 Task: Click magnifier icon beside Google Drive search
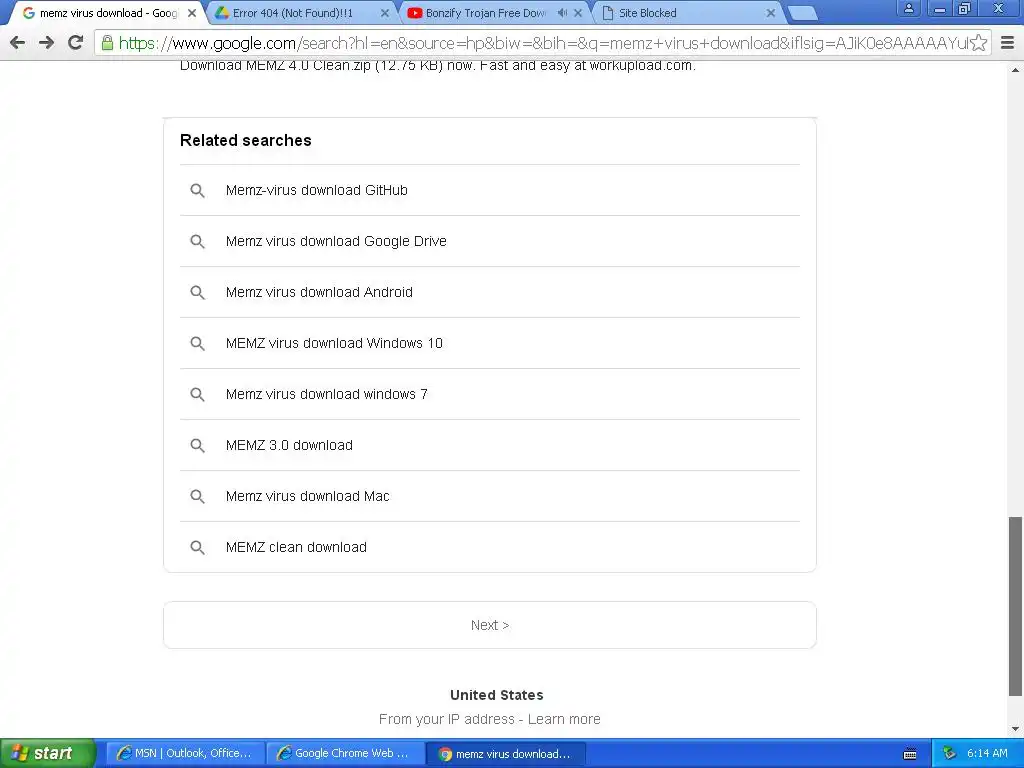click(x=197, y=241)
